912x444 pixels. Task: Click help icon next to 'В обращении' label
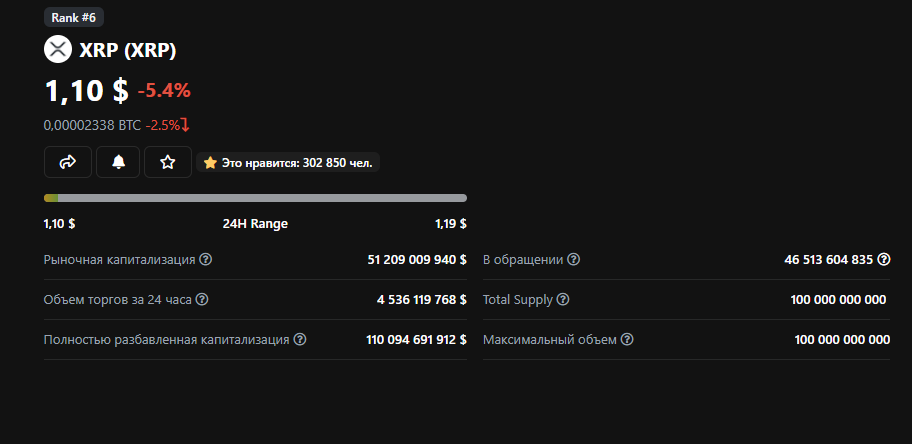tap(574, 259)
